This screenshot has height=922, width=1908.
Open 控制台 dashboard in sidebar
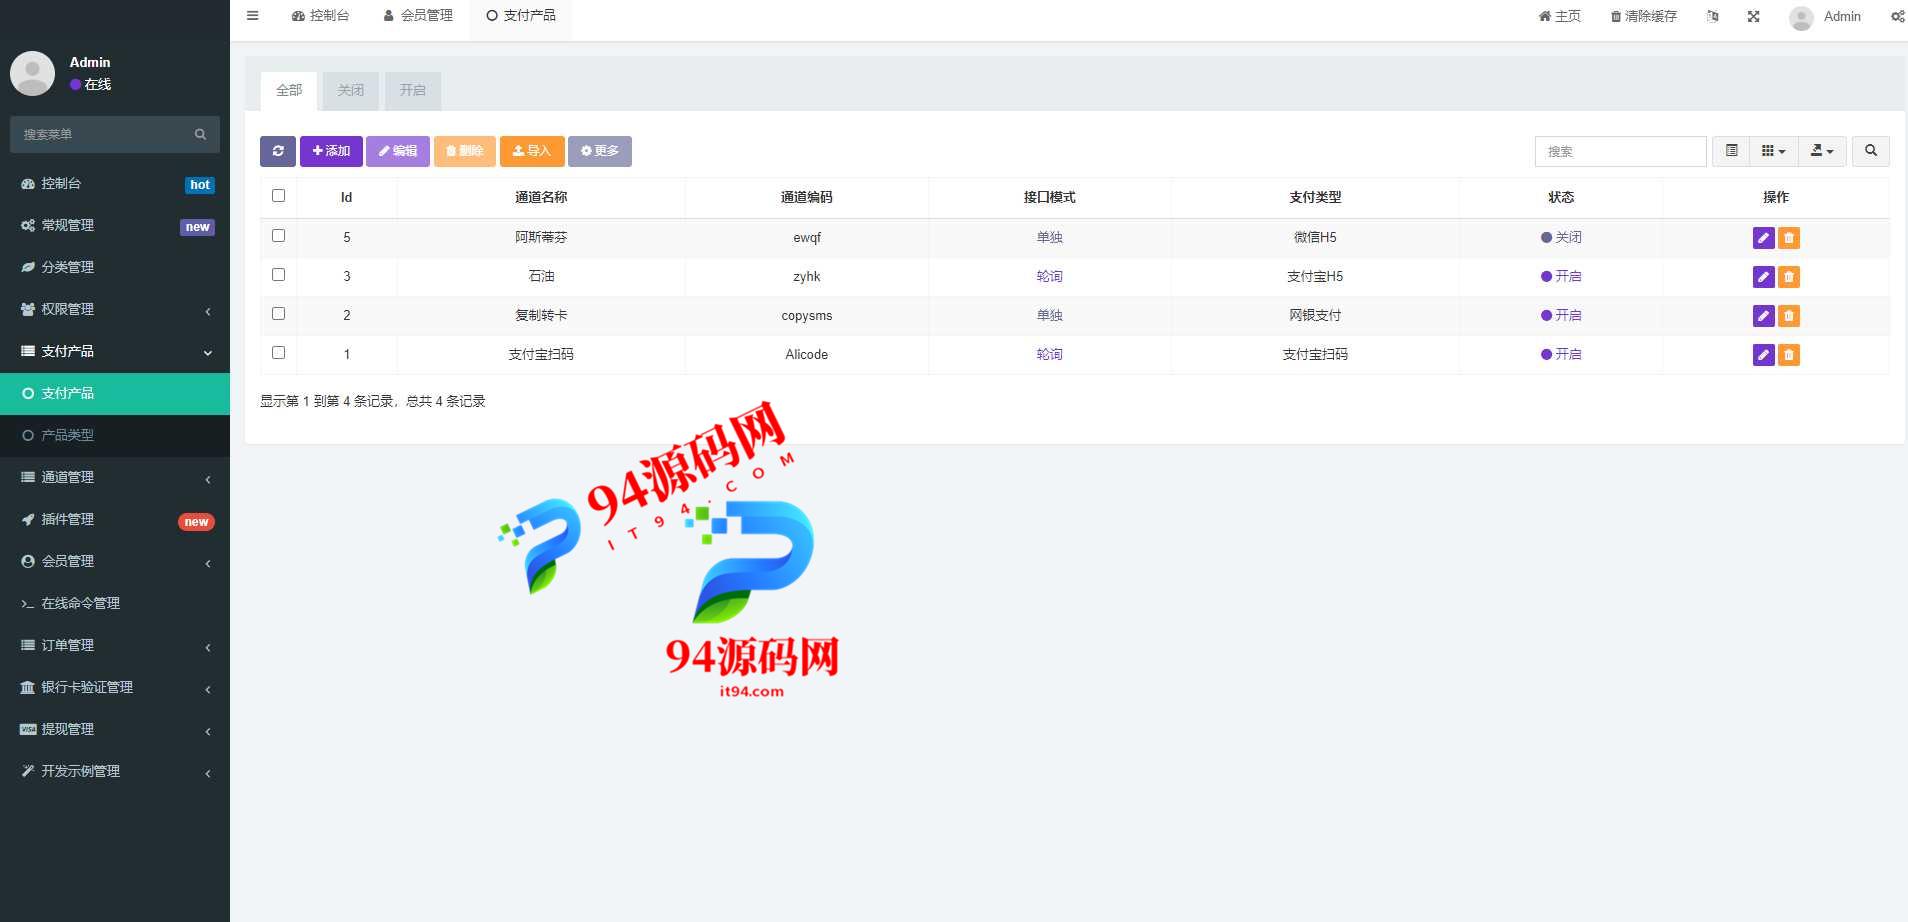pos(115,184)
